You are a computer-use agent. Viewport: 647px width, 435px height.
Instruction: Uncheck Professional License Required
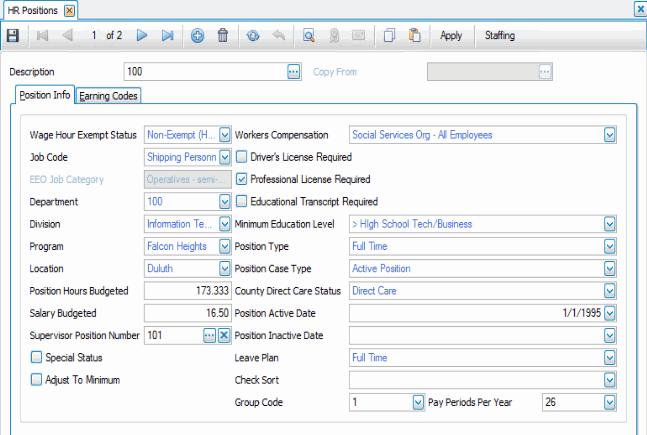click(242, 179)
